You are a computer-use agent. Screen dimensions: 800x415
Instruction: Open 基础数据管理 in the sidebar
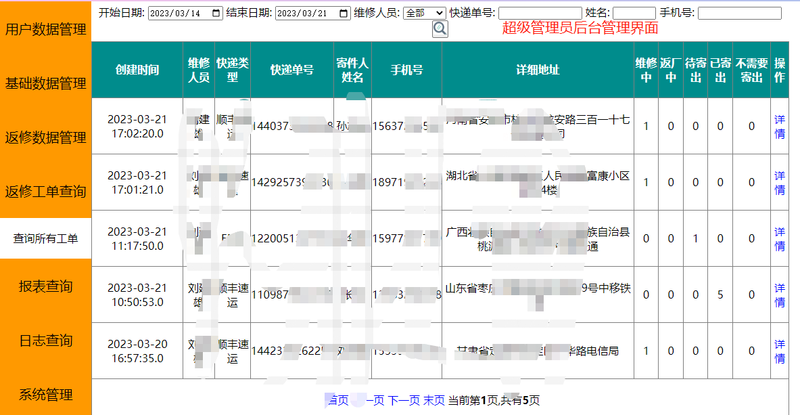(x=45, y=83)
